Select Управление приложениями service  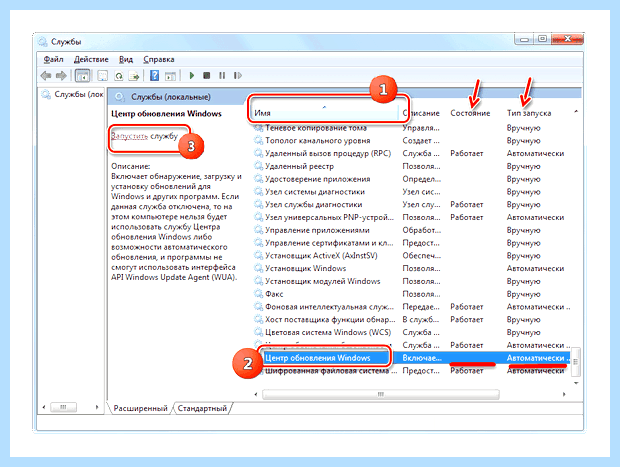317,230
